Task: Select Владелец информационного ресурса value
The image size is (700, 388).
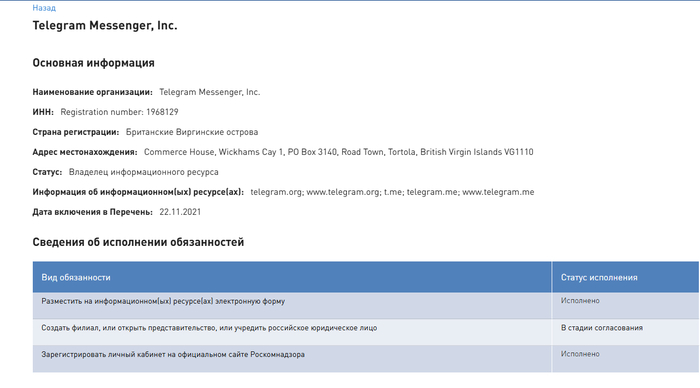Action: pyautogui.click(x=143, y=172)
